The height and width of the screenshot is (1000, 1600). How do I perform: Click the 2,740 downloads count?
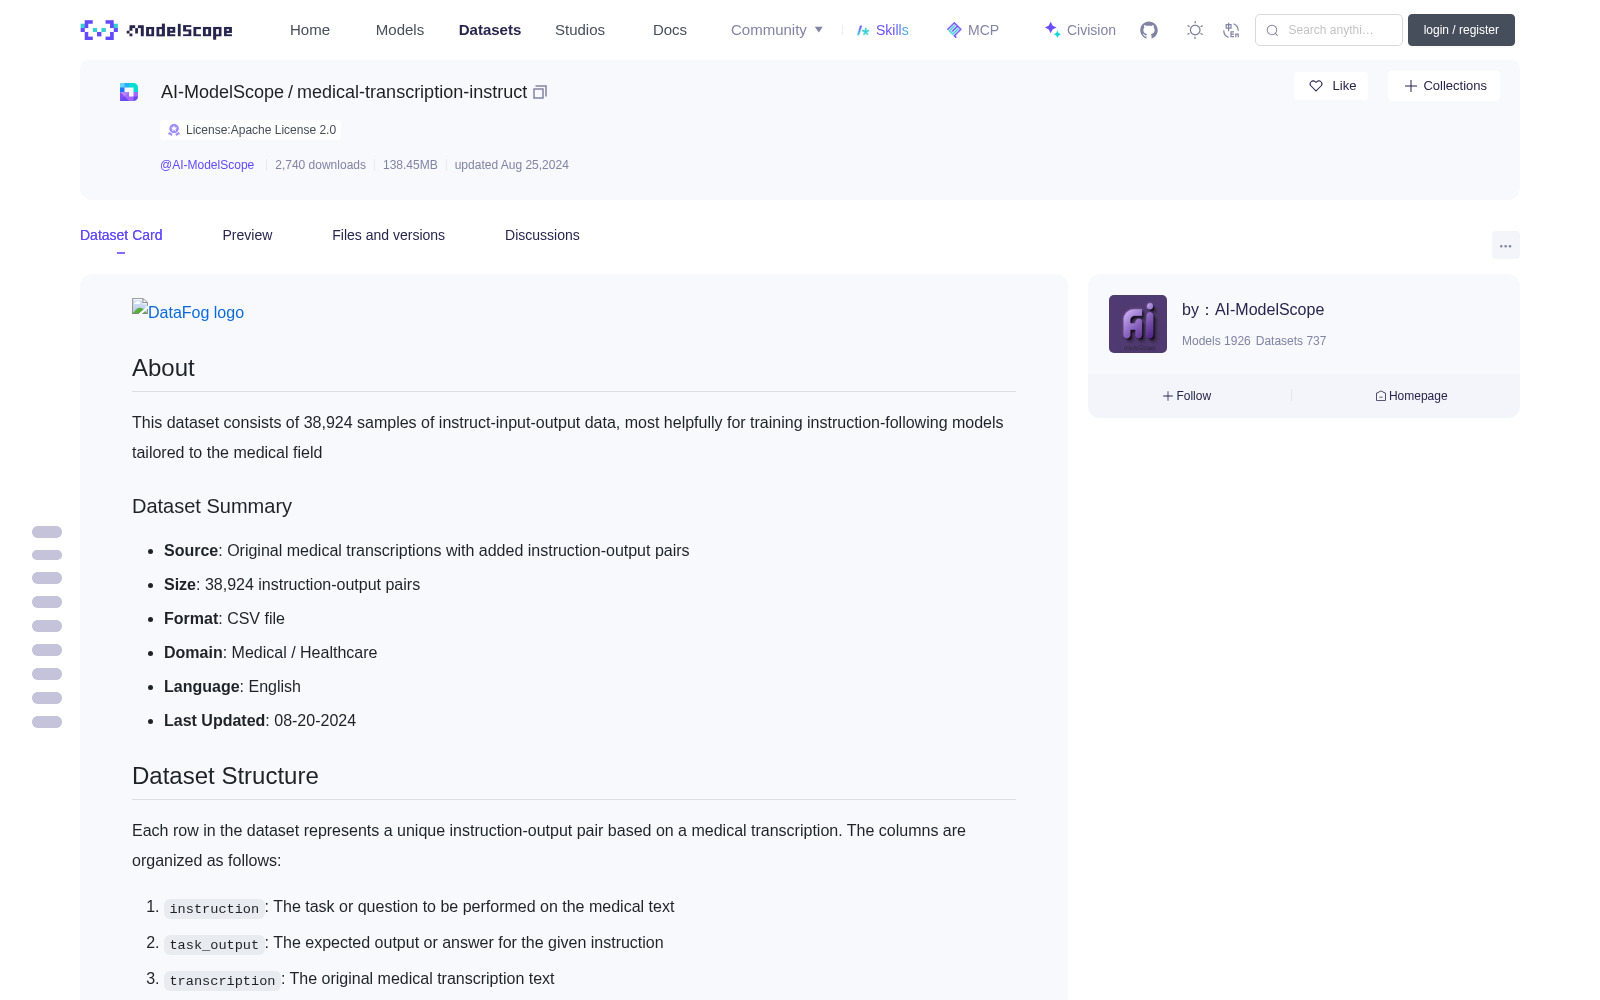coord(320,165)
